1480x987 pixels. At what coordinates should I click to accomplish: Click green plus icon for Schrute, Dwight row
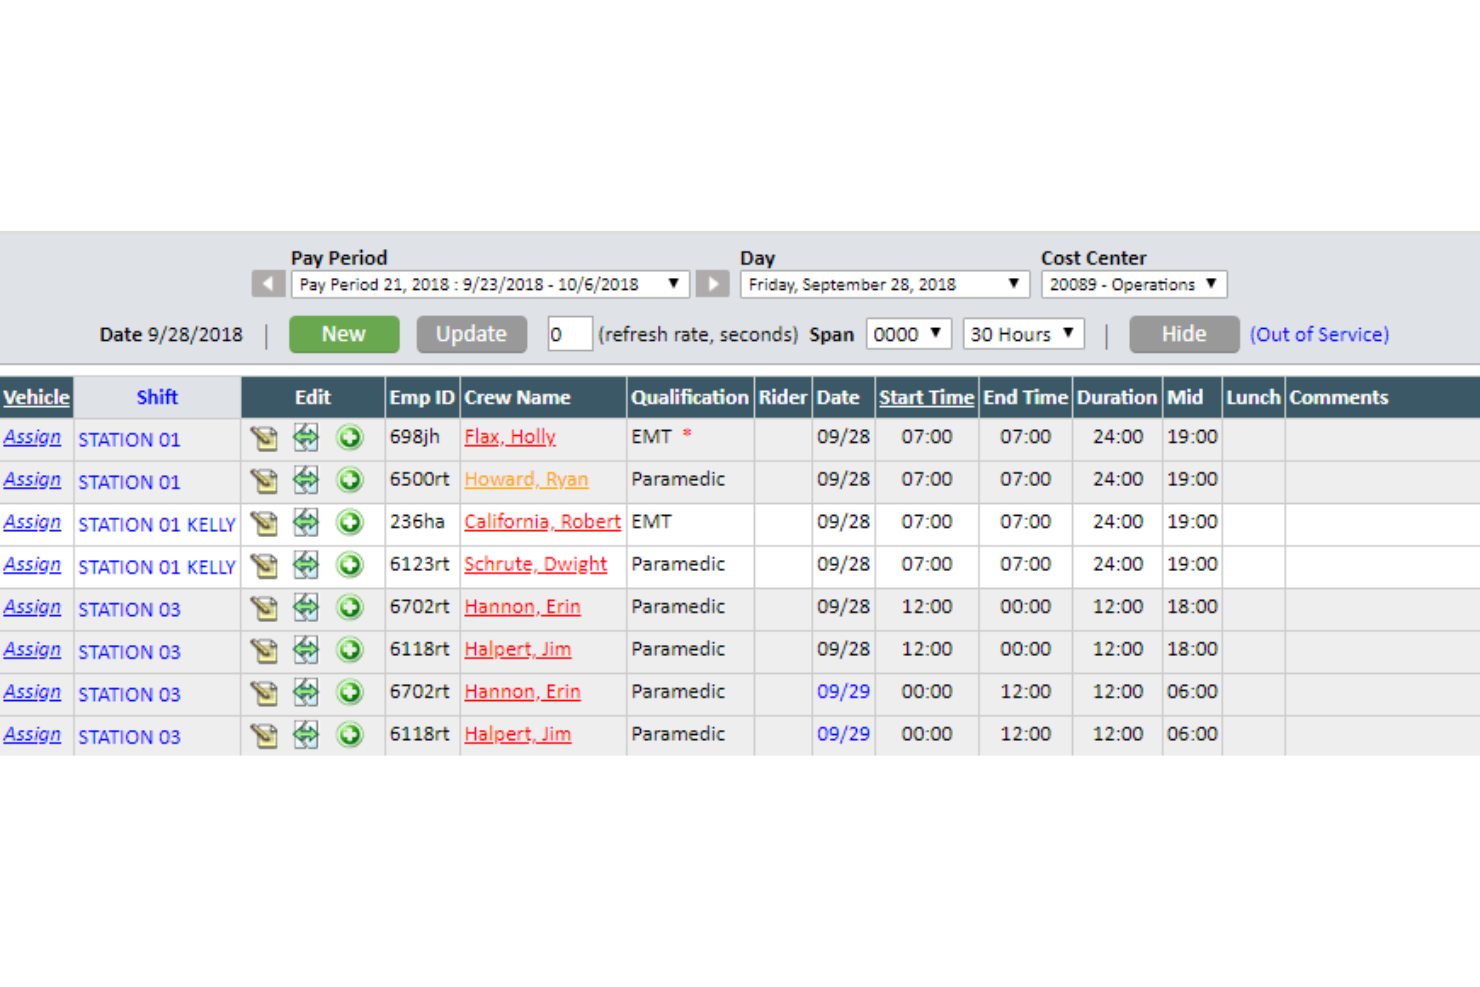350,565
